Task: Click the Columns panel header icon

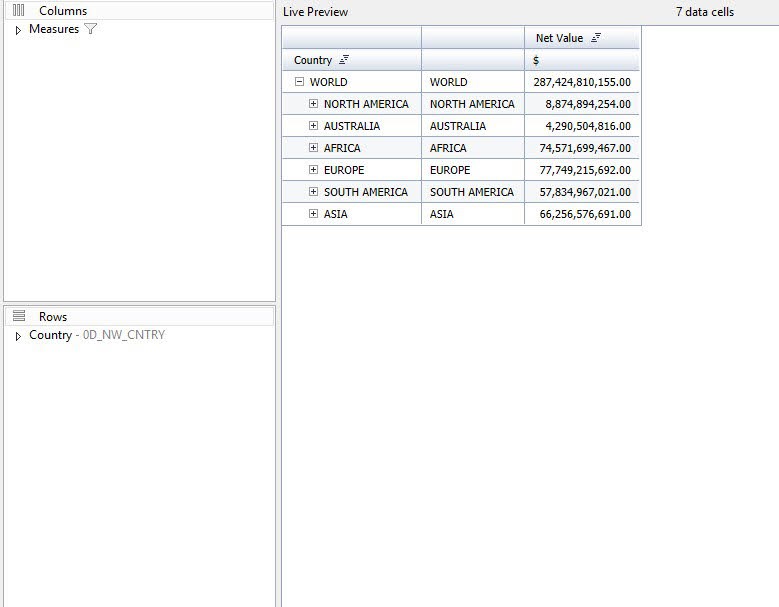Action: click(18, 10)
